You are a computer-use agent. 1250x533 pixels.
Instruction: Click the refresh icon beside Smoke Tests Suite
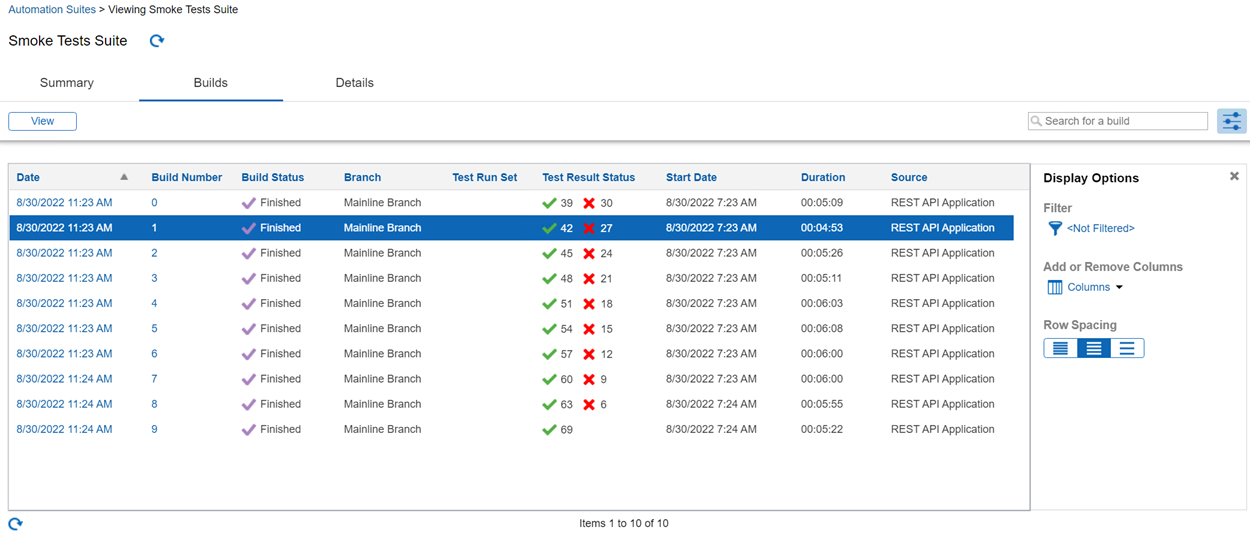(157, 41)
